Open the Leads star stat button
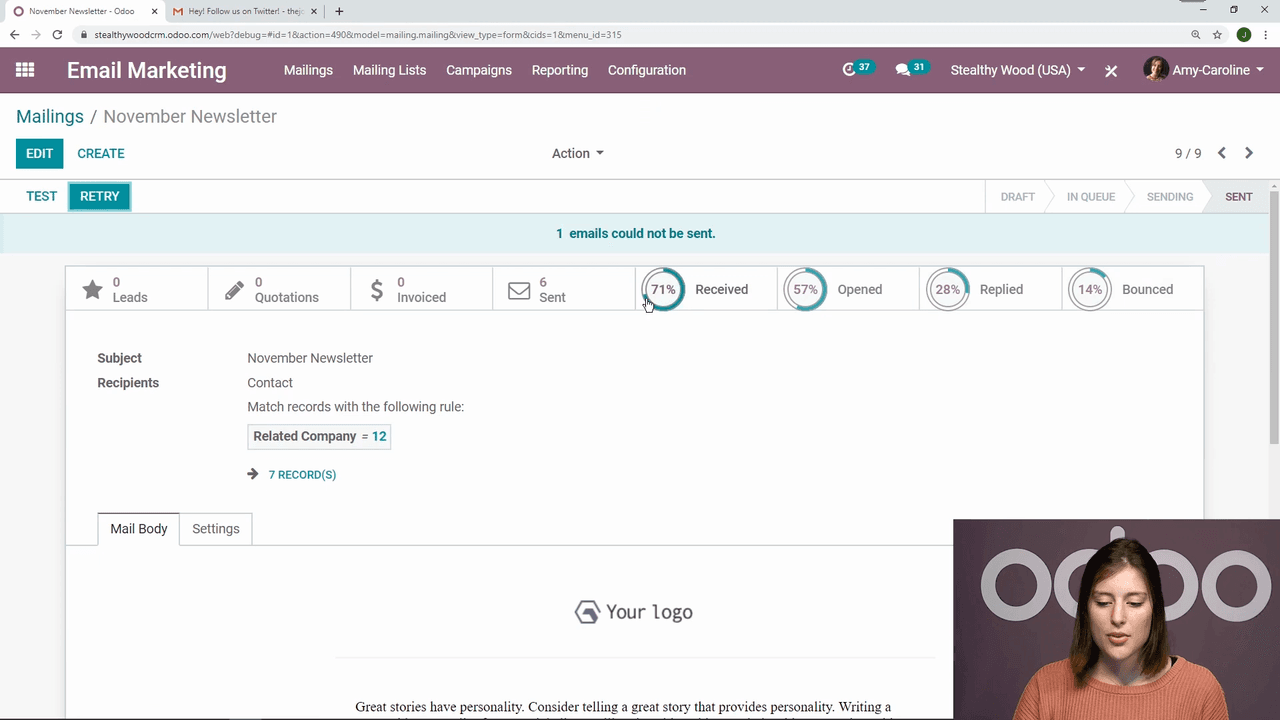Image resolution: width=1280 pixels, height=720 pixels. [136, 290]
